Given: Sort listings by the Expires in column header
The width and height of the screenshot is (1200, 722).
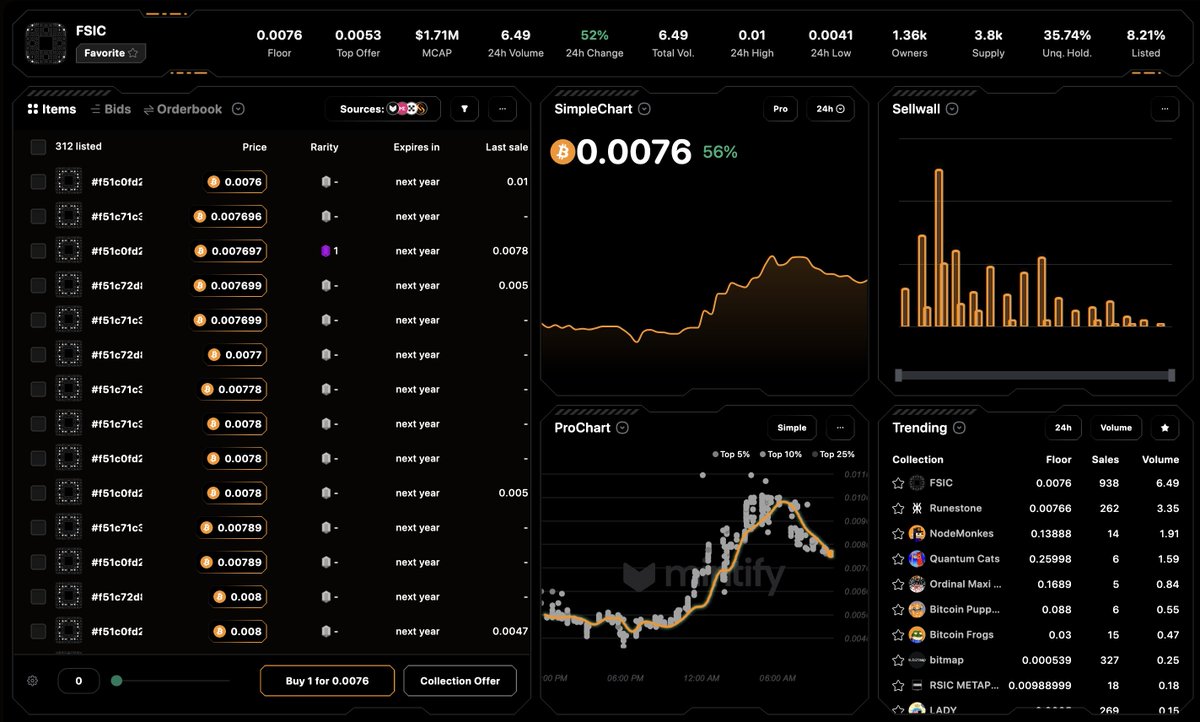Looking at the screenshot, I should (416, 147).
